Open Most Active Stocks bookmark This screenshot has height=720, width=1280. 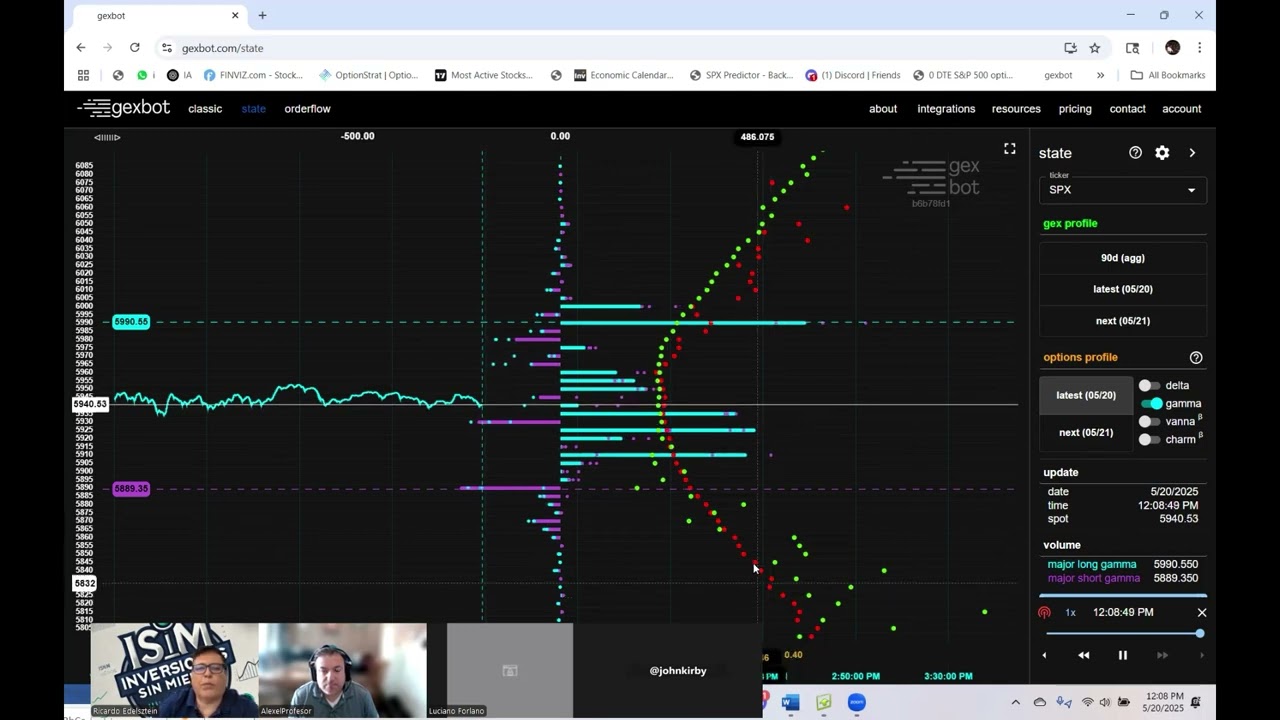[484, 75]
